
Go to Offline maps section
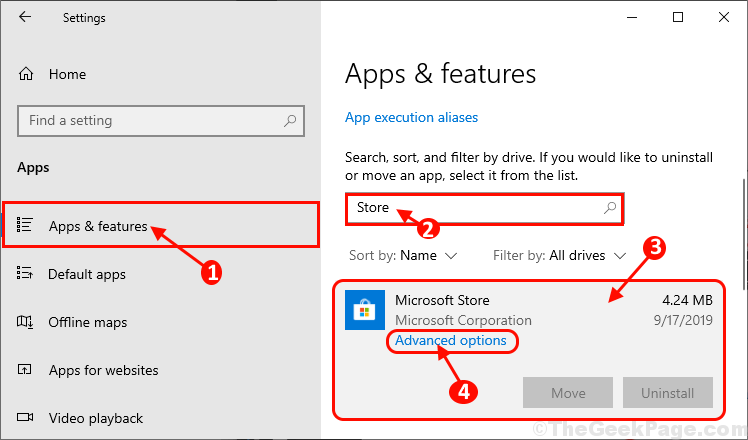[88, 322]
